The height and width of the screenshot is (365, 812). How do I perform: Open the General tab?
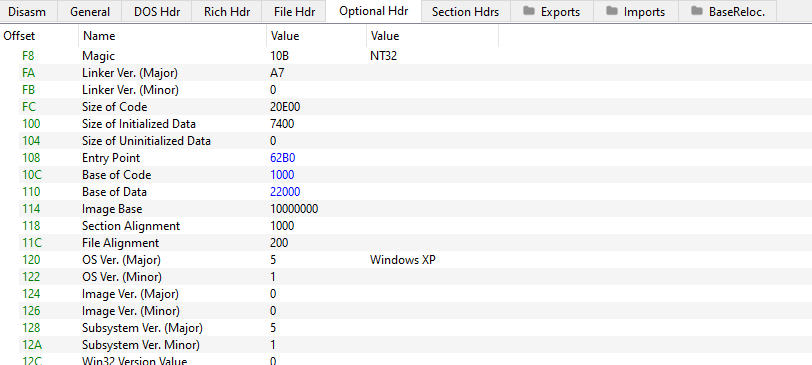pos(90,11)
